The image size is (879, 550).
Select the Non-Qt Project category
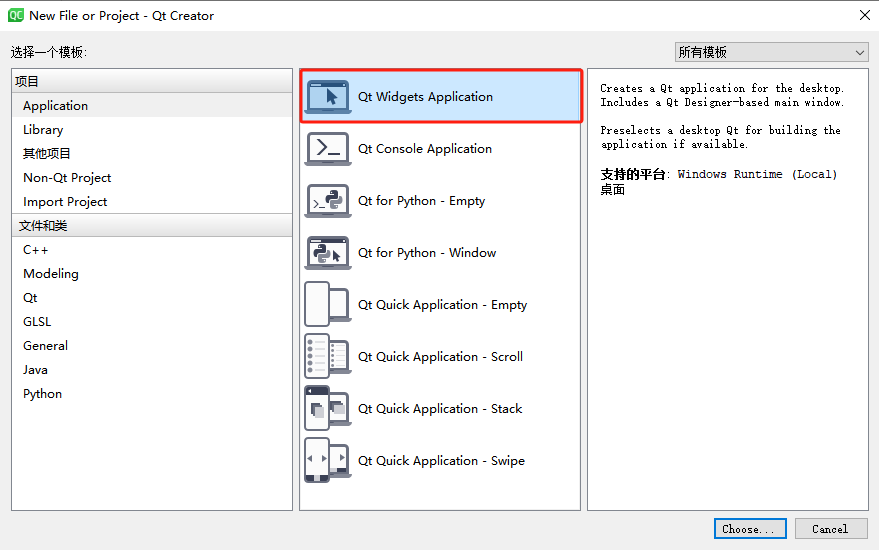pos(152,178)
